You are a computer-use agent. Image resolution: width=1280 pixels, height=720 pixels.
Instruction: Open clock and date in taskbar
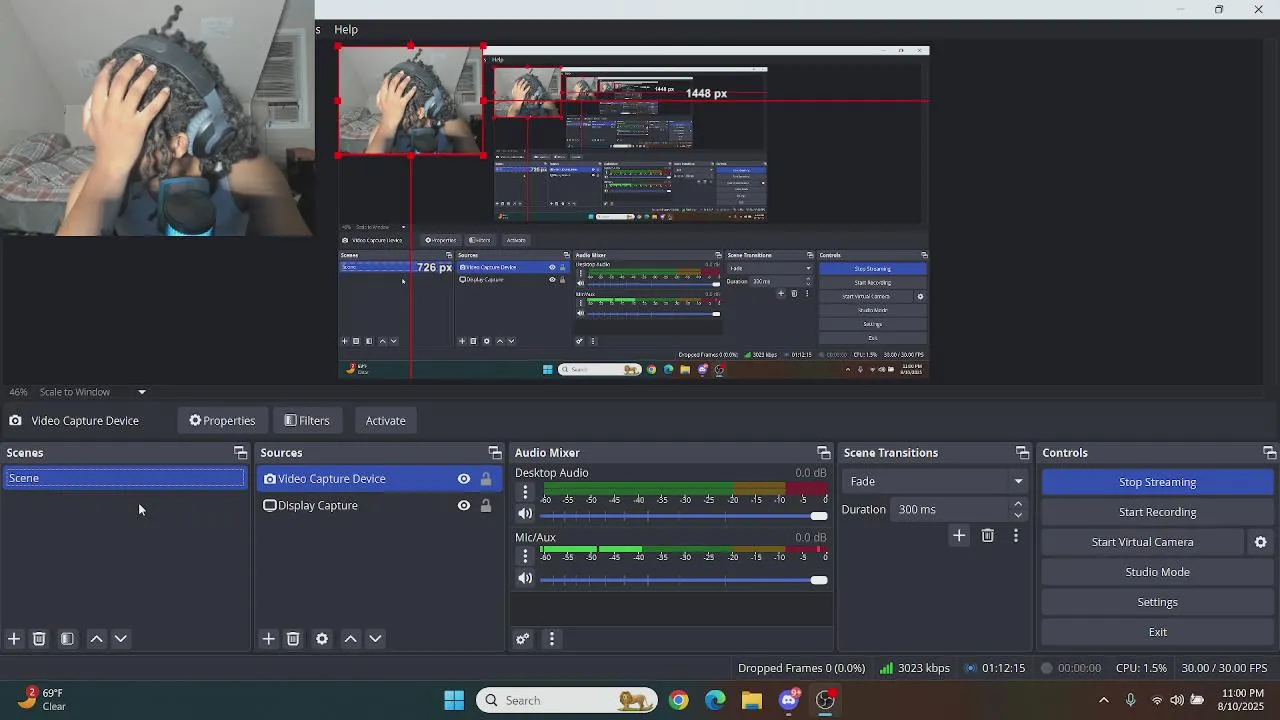coord(1242,700)
